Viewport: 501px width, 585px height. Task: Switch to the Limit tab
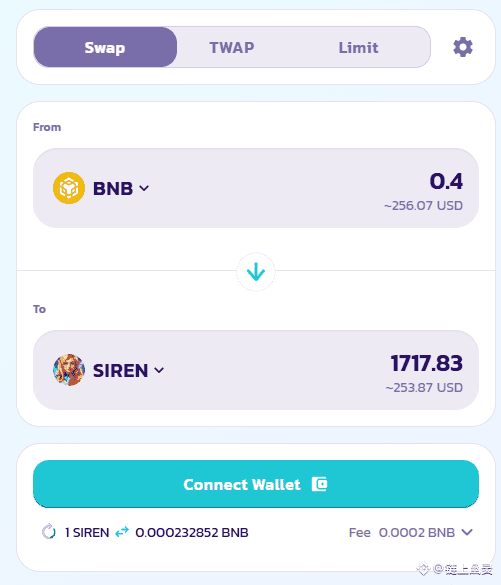pyautogui.click(x=358, y=47)
